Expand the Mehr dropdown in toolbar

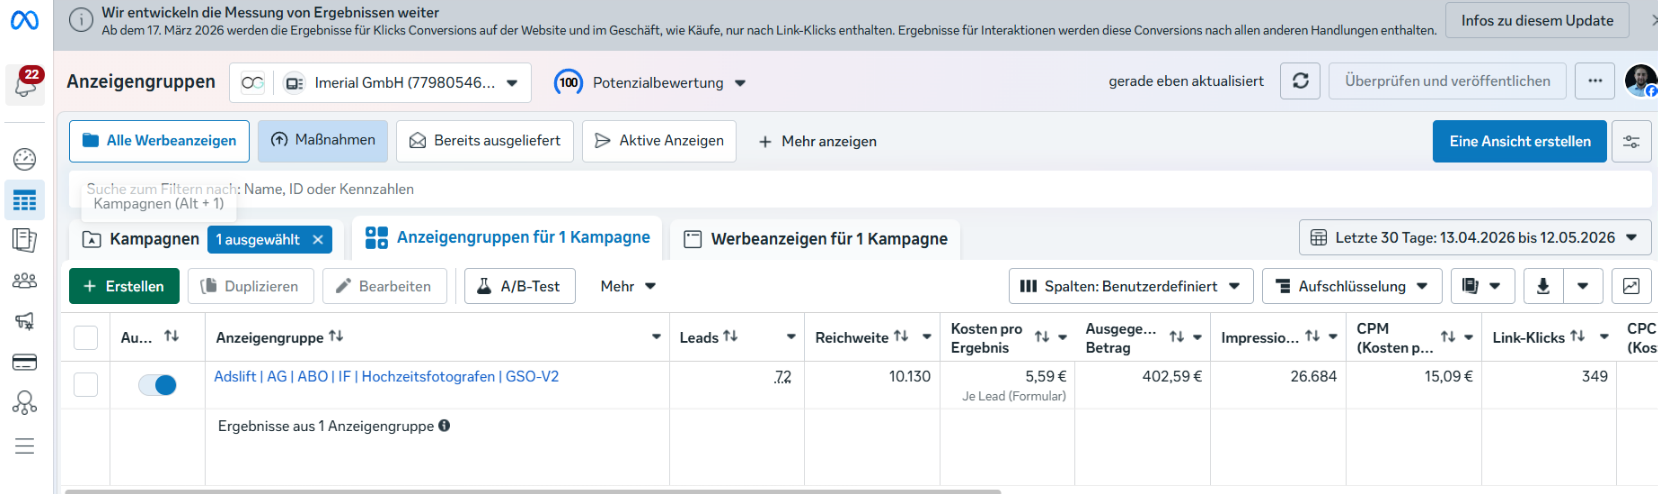tap(628, 286)
